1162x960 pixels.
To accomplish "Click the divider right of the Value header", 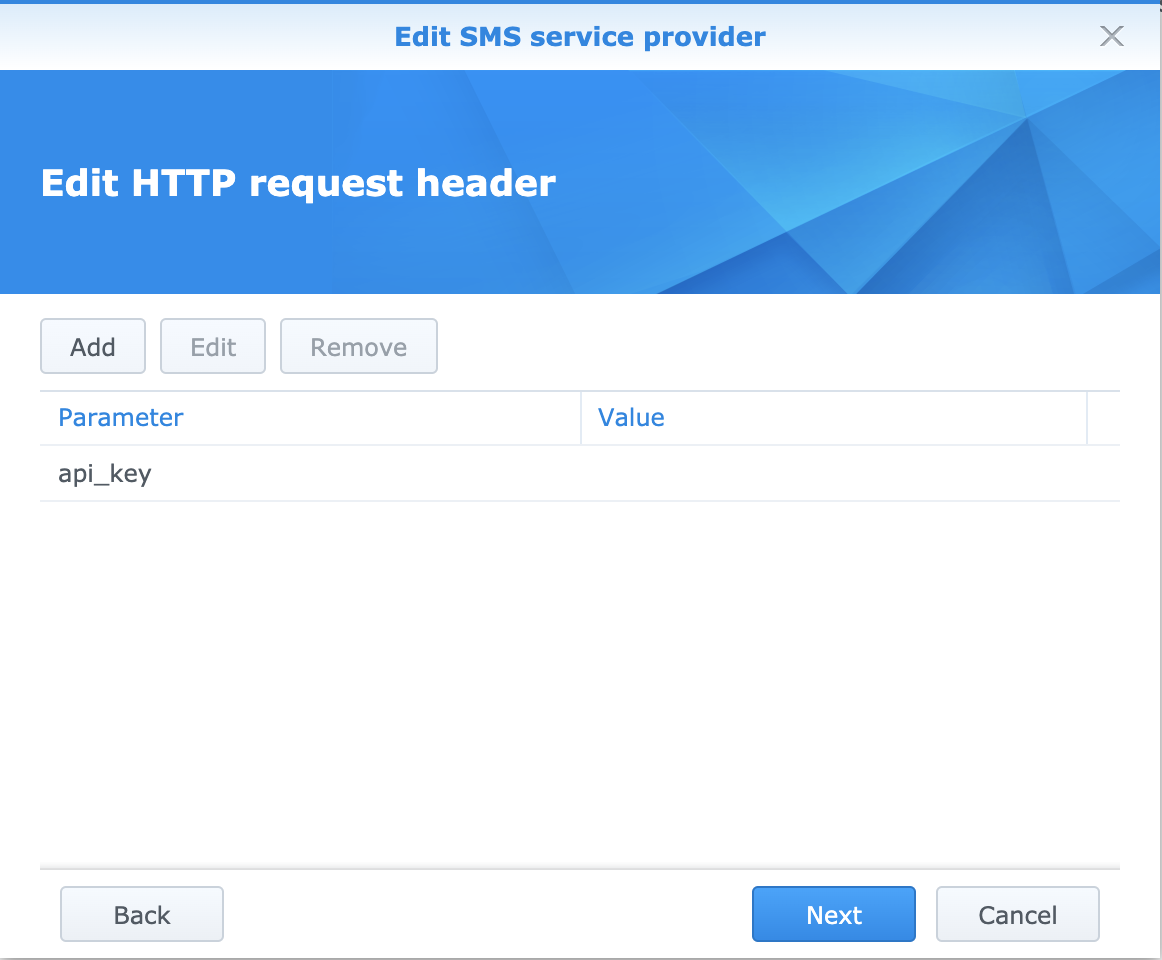I will [1087, 417].
